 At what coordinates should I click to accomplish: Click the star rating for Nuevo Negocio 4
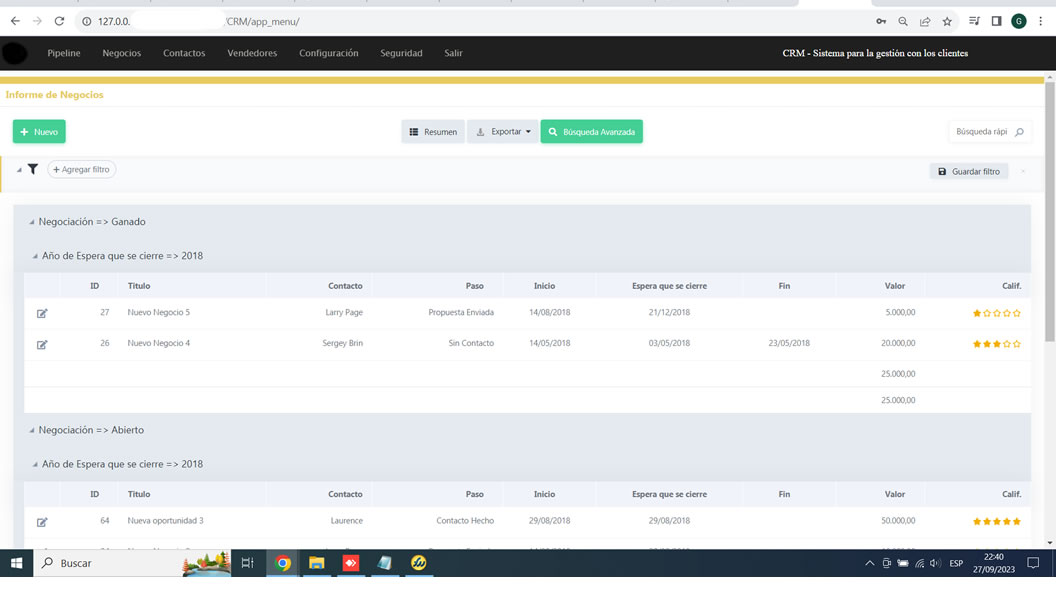click(x=997, y=344)
